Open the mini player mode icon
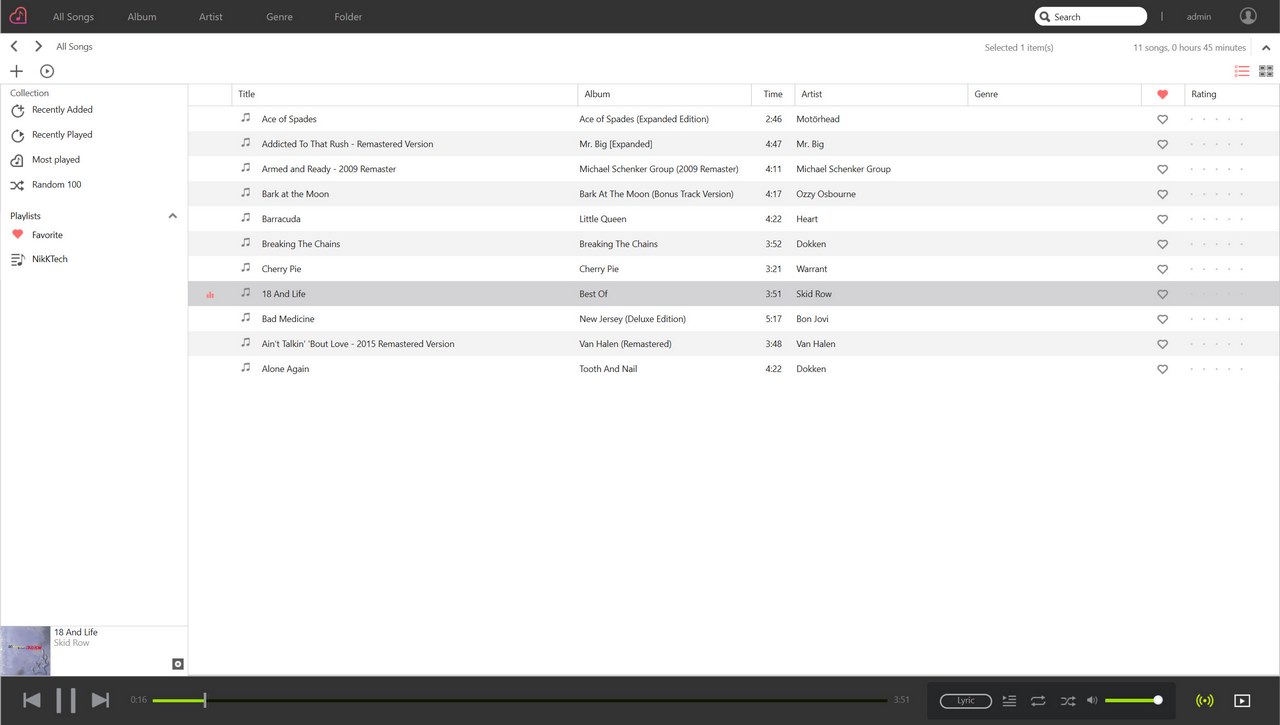Viewport: 1280px width, 725px height. [x=1242, y=701]
